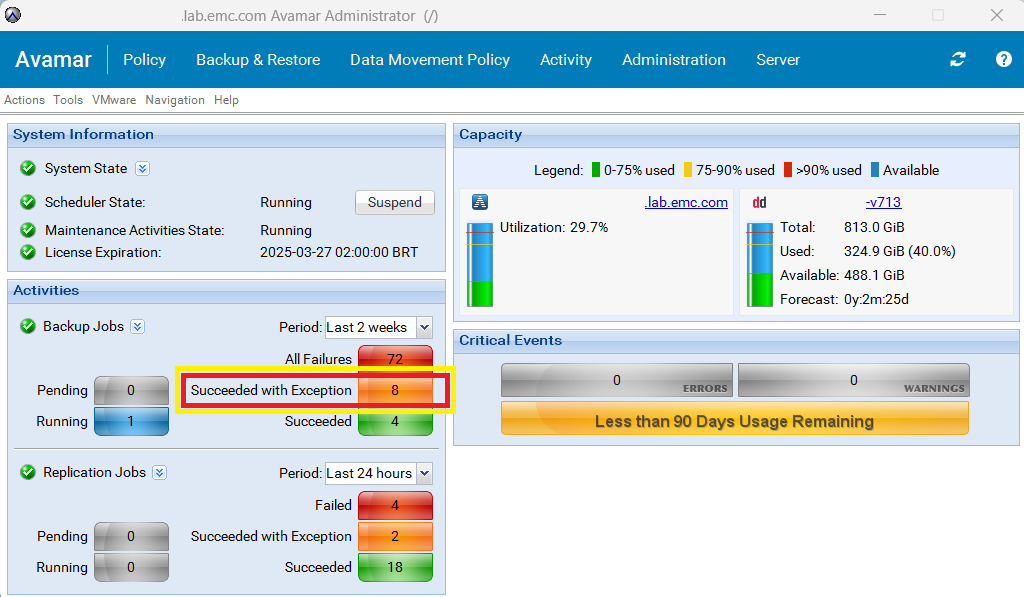Click the Avamar app icon in title bar
This screenshot has width=1024, height=597.
[x=12, y=14]
